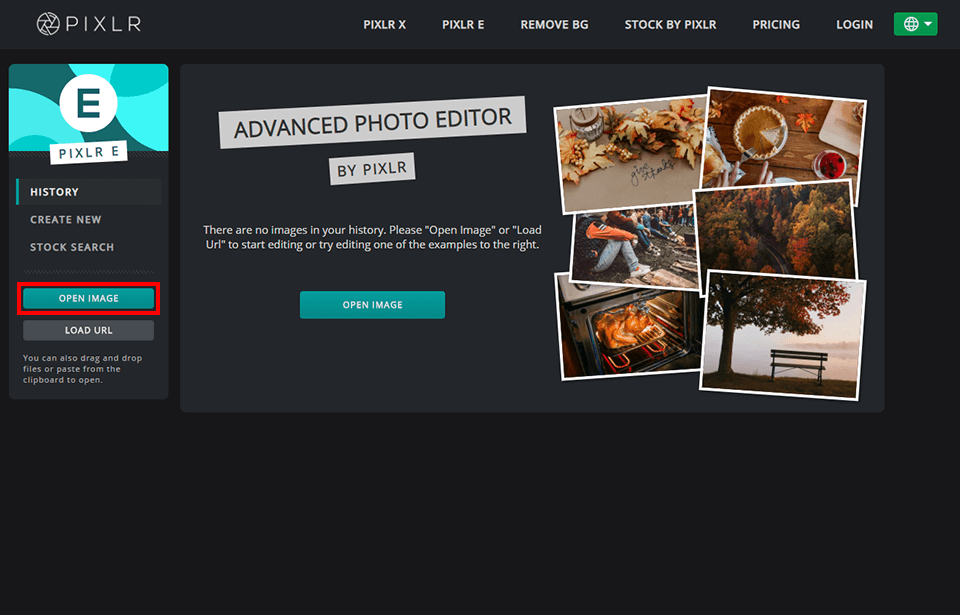
Task: Click the Pixlr E circular badge
Action: coord(88,102)
